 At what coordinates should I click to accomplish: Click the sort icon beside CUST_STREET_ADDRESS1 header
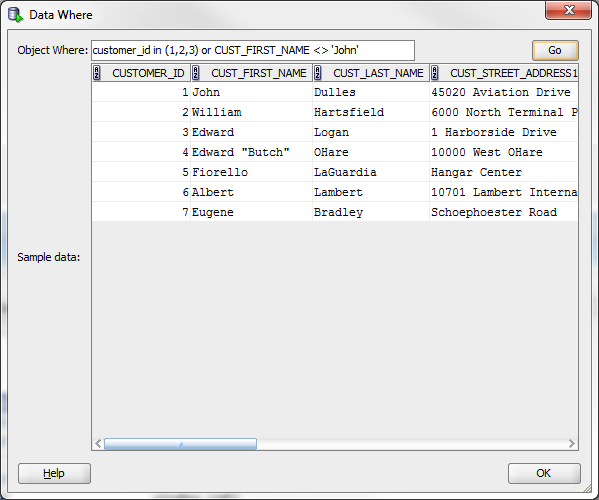435,73
